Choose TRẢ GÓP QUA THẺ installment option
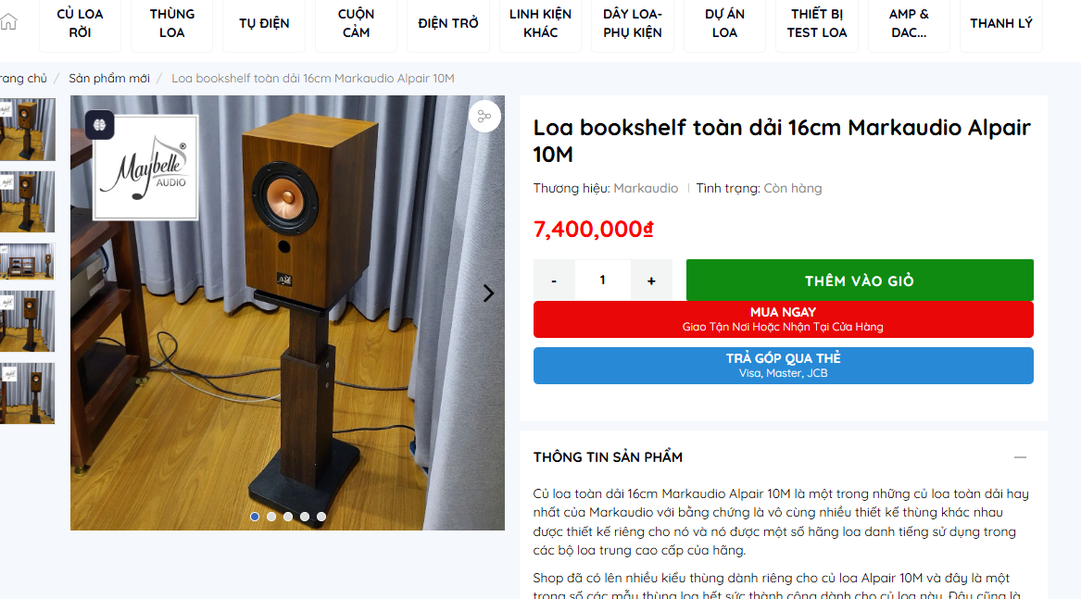Image resolution: width=1081 pixels, height=599 pixels. pyautogui.click(x=783, y=365)
